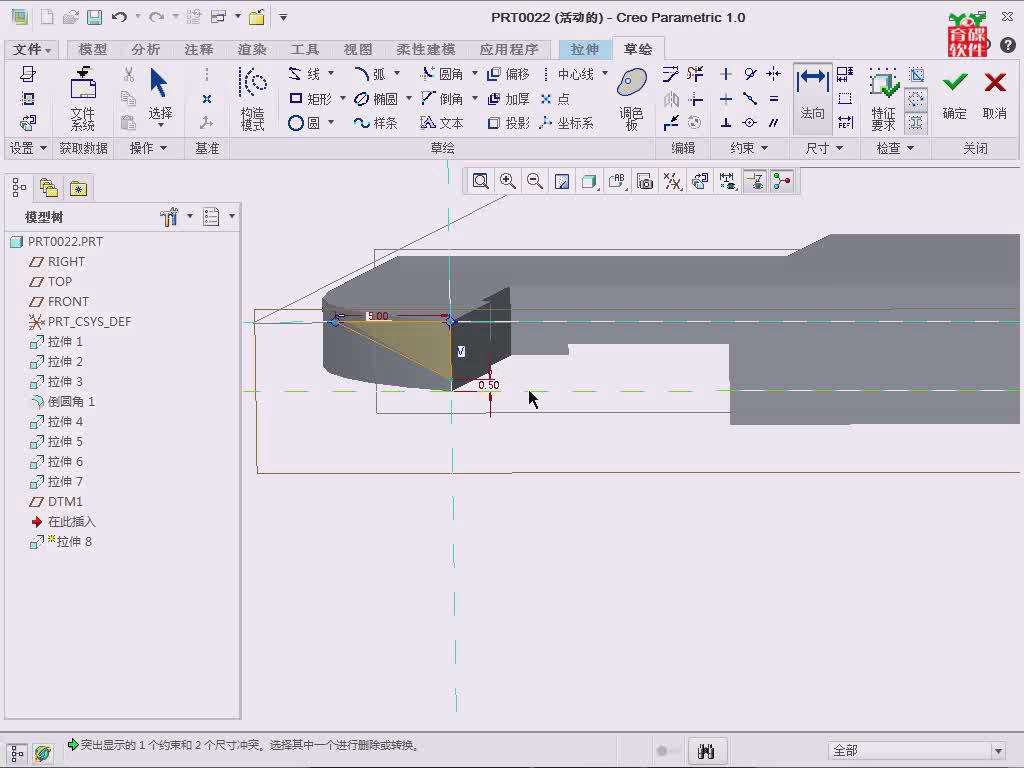Apply the Parallel constraint icon
The width and height of the screenshot is (1024, 768).
point(774,123)
